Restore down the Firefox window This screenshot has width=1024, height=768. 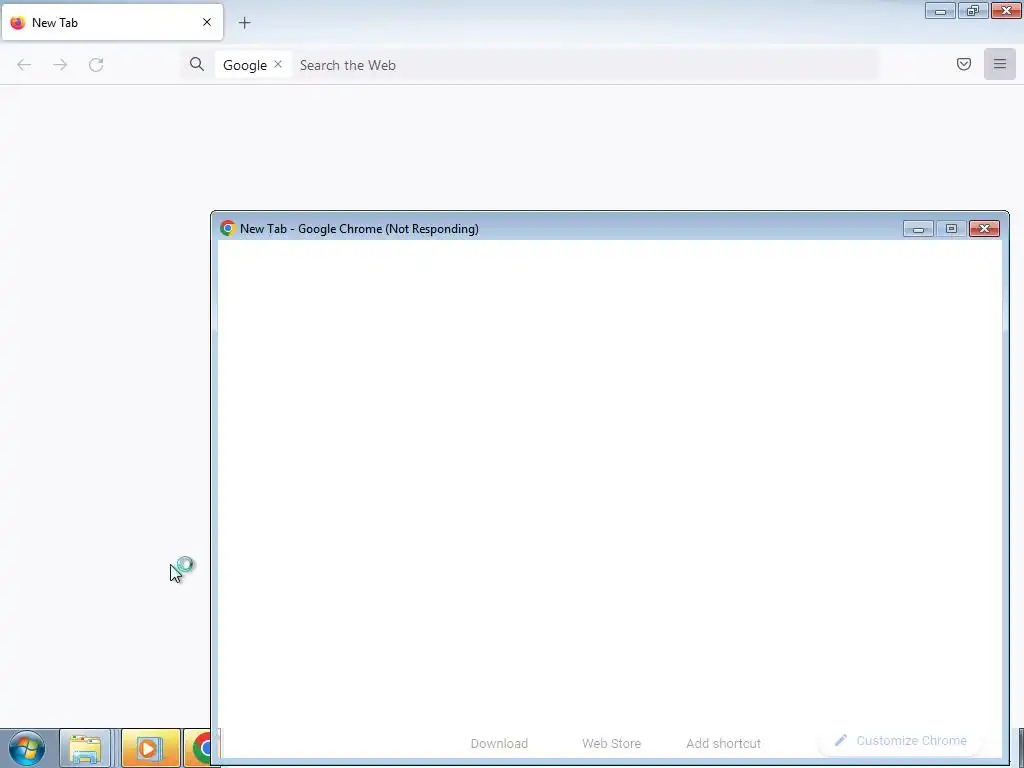pyautogui.click(x=973, y=10)
